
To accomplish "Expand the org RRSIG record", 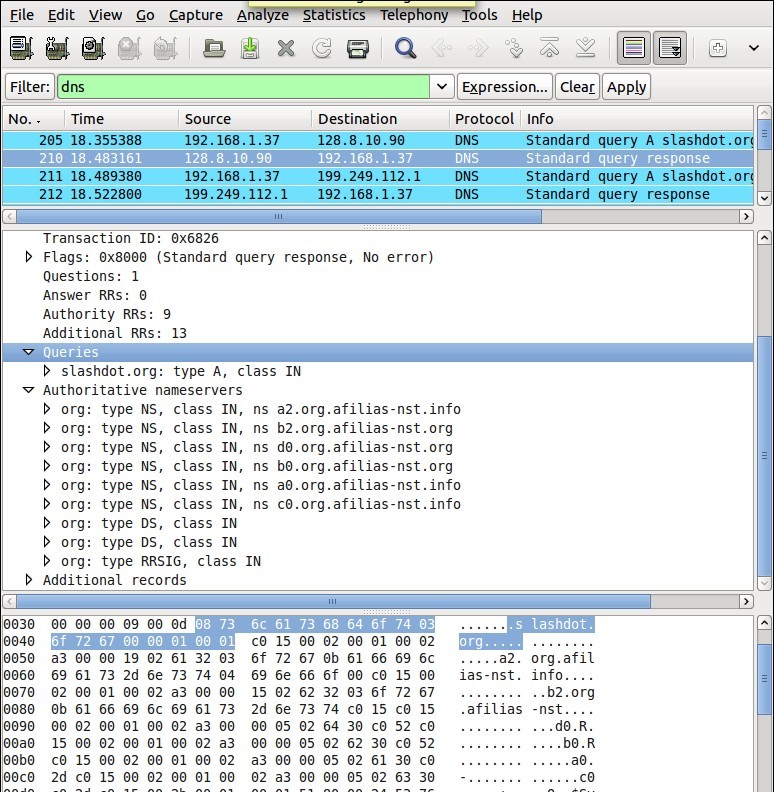I will [x=47, y=561].
